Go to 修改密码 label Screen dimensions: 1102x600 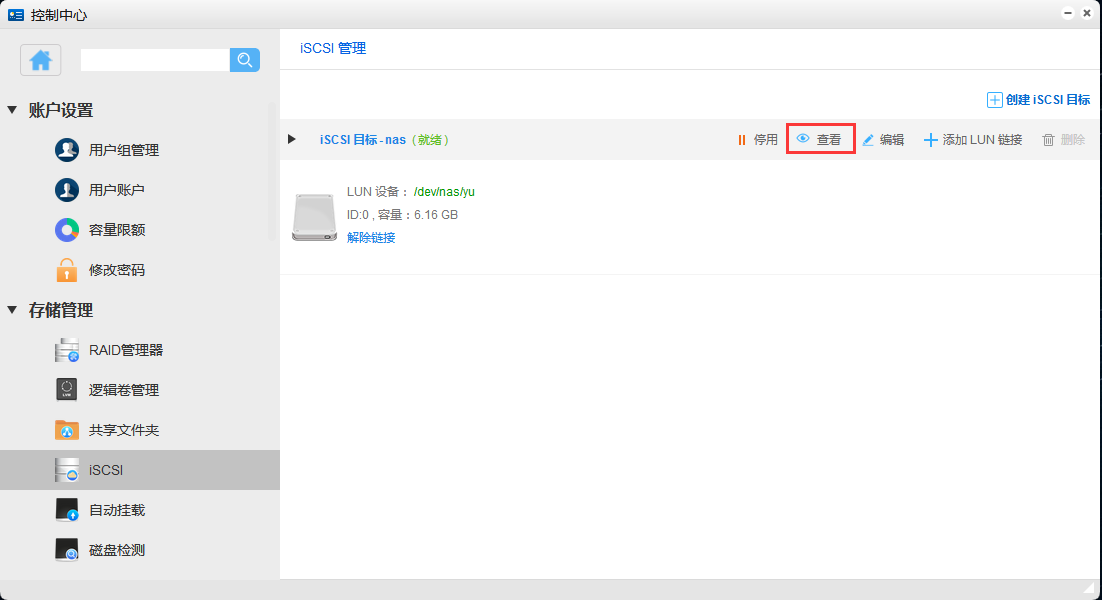point(117,270)
